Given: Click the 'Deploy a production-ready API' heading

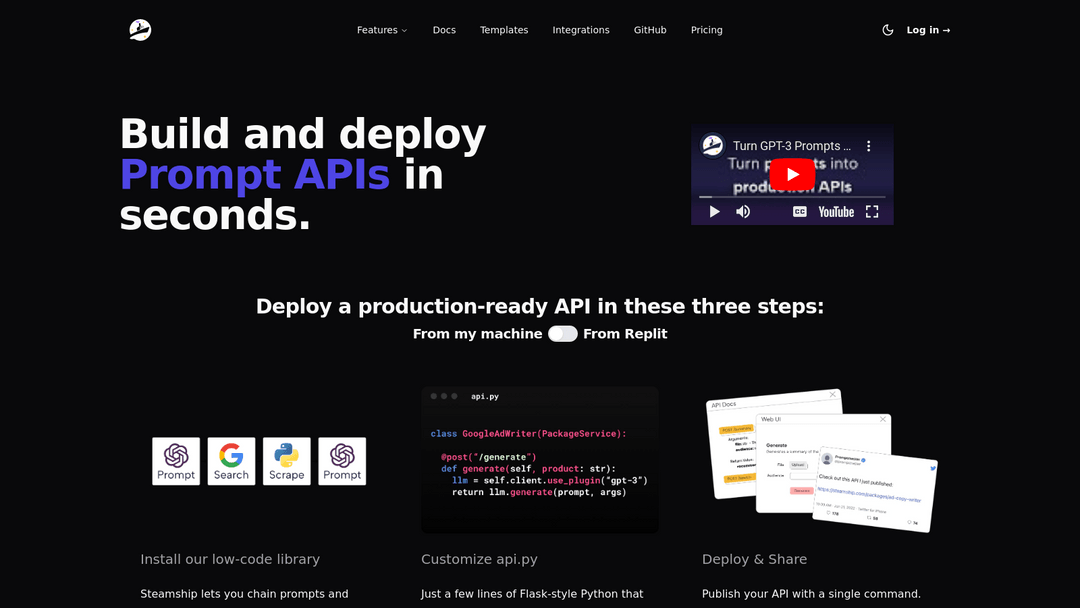Looking at the screenshot, I should click(540, 306).
